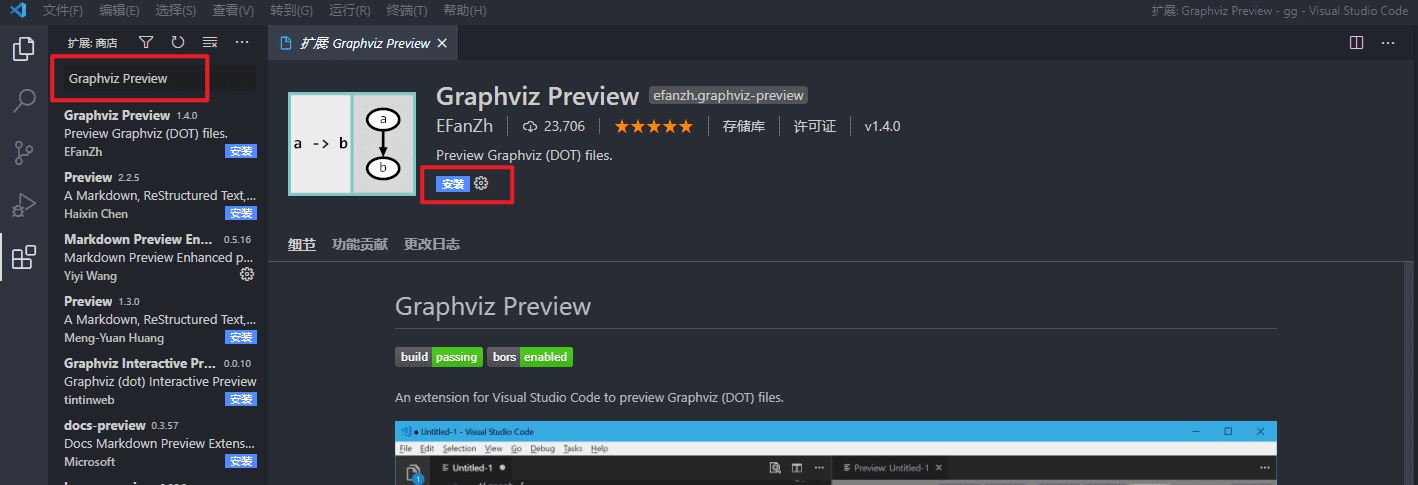
Task: Split the editor to the right
Action: click(x=1356, y=43)
